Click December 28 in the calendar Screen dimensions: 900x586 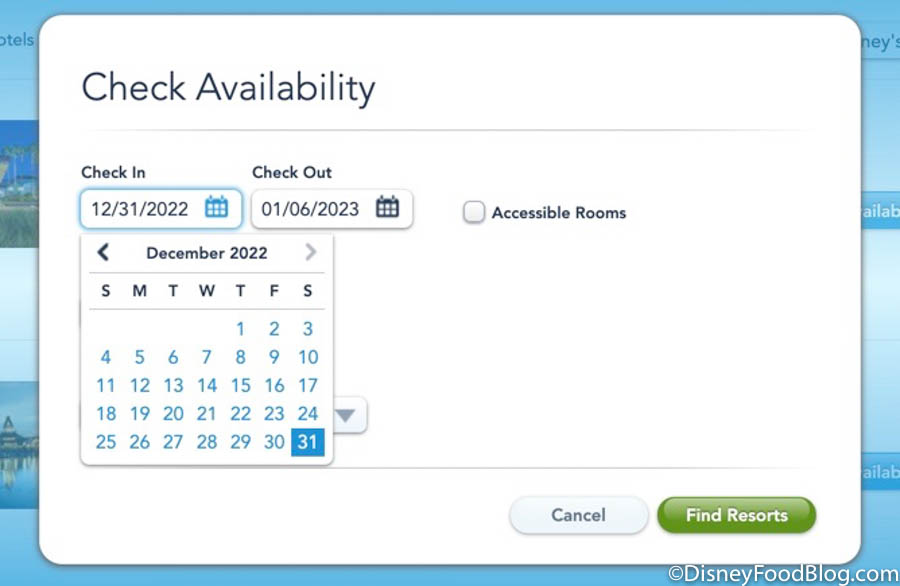tap(207, 442)
